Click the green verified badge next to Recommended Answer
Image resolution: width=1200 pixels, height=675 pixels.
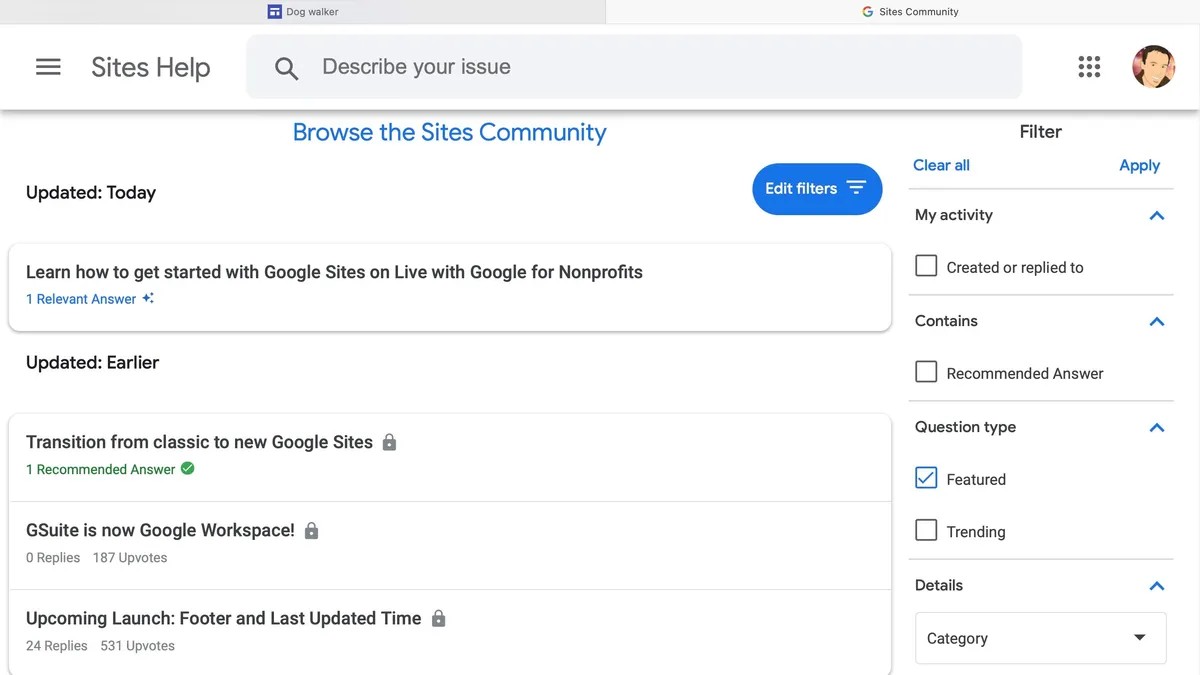tap(186, 468)
